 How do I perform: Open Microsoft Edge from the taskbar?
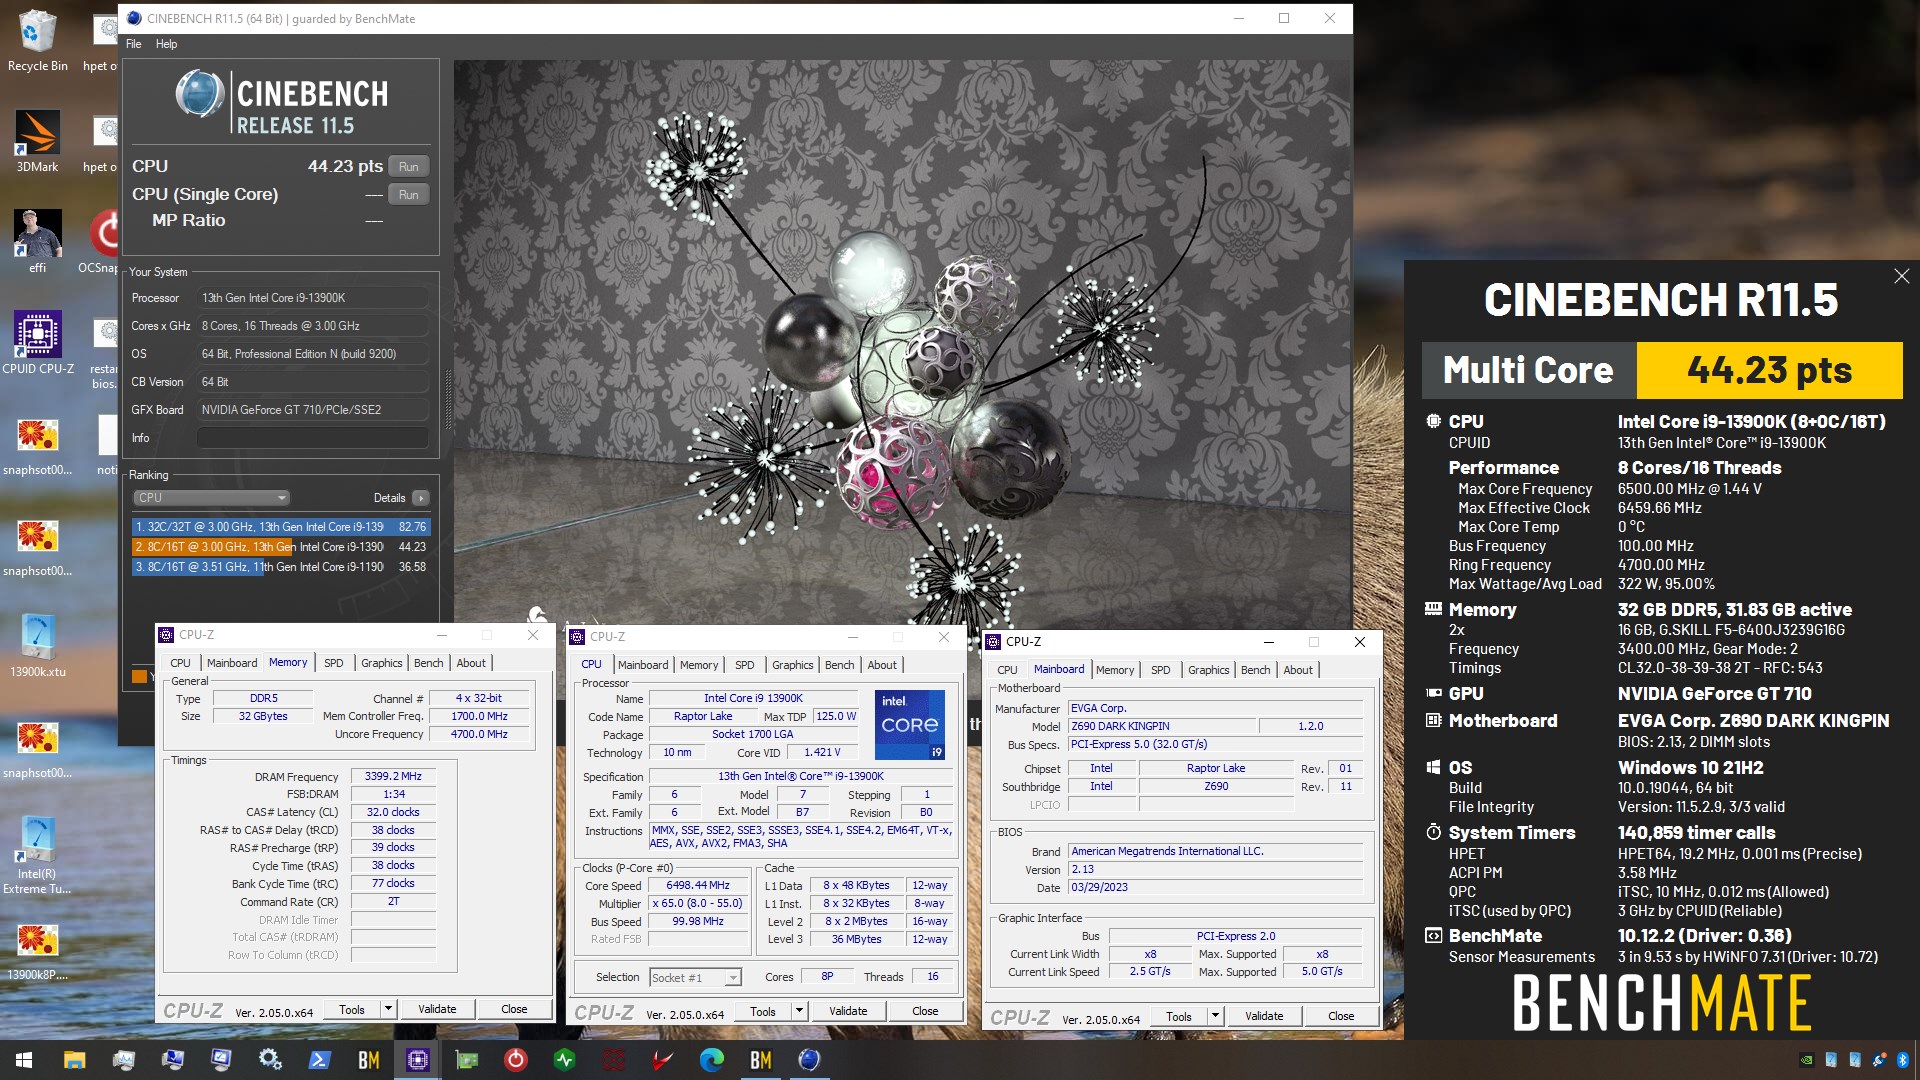point(712,1060)
